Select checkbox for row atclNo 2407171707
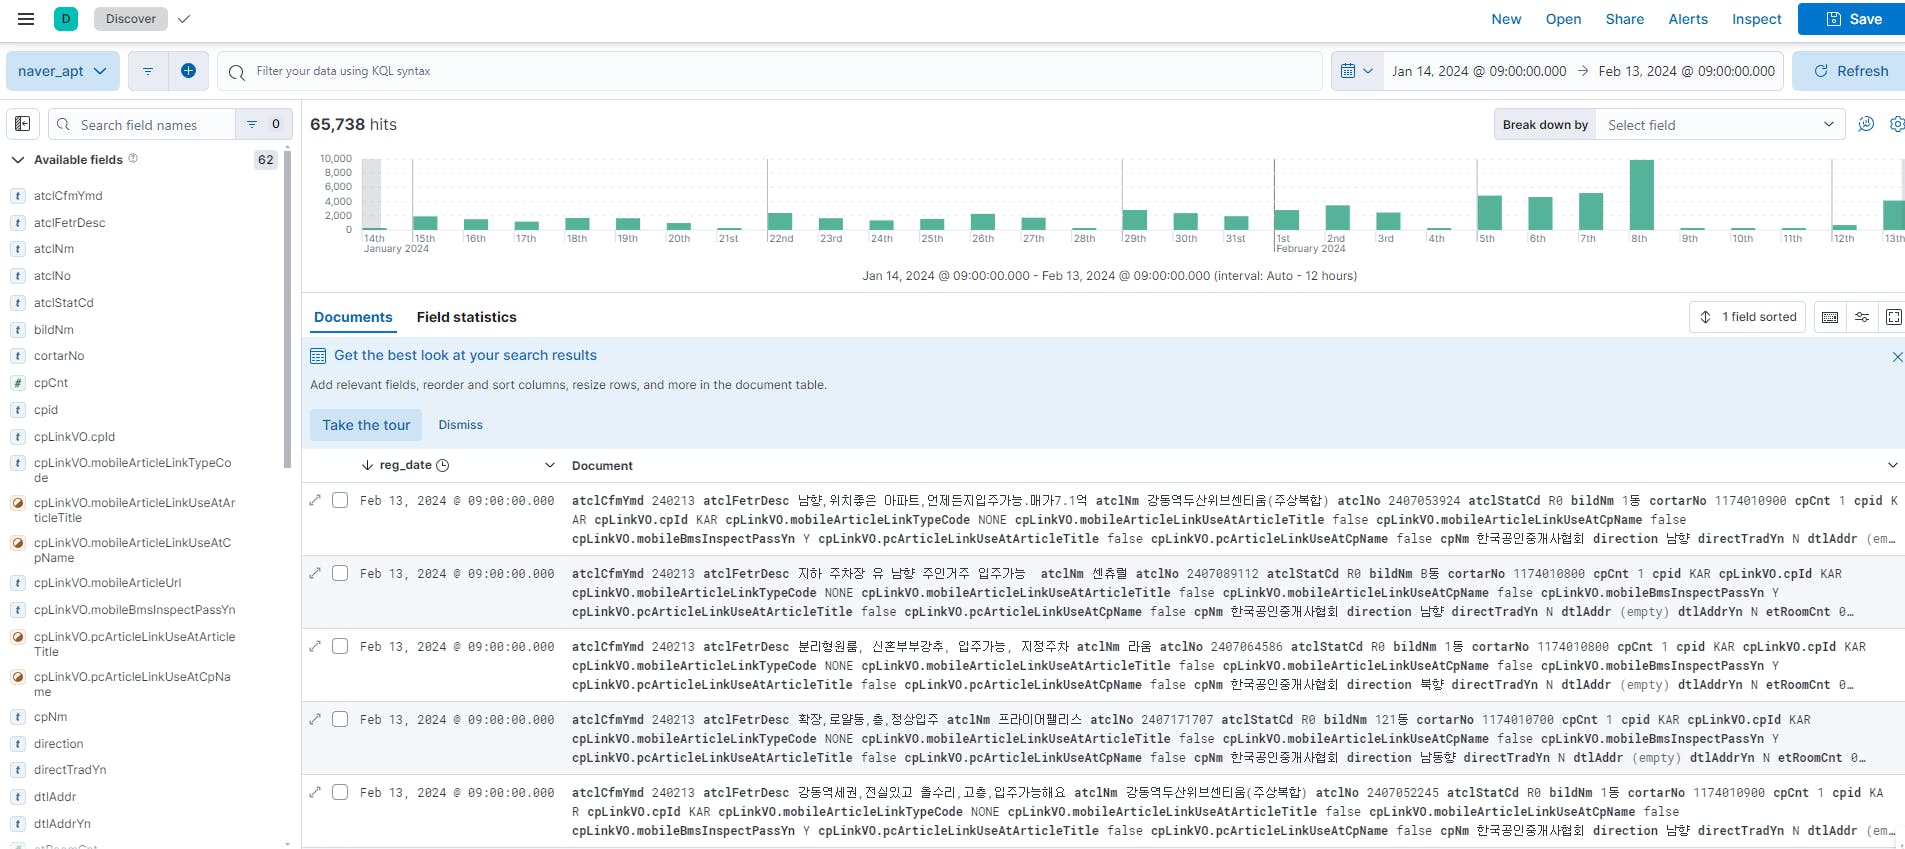This screenshot has width=1905, height=849. [x=340, y=719]
